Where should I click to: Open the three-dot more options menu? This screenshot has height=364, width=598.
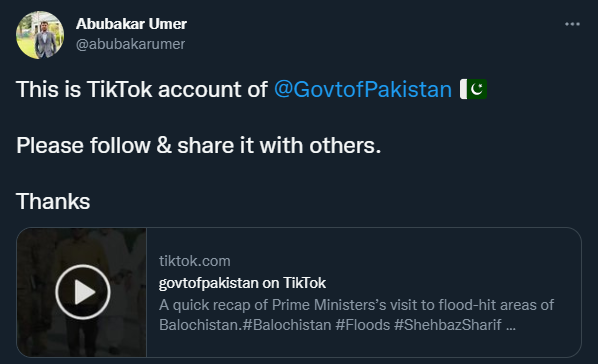coord(572,24)
